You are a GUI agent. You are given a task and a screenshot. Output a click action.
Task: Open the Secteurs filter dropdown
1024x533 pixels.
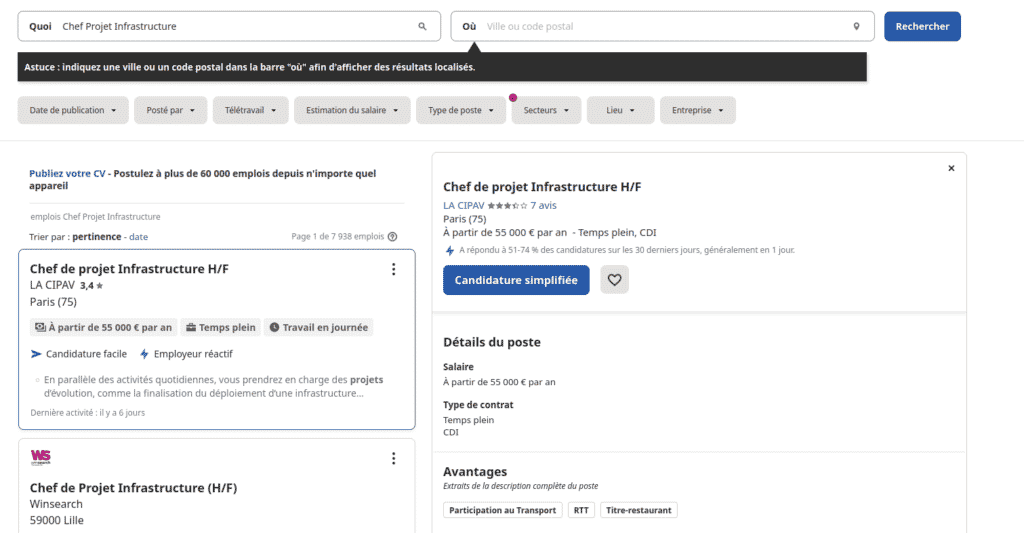546,110
